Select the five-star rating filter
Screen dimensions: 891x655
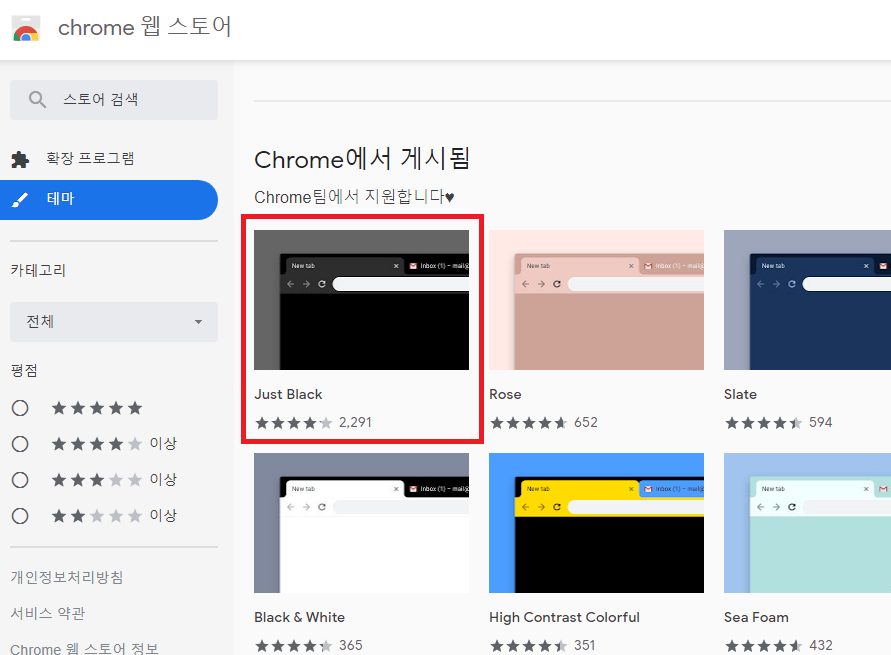(x=20, y=408)
